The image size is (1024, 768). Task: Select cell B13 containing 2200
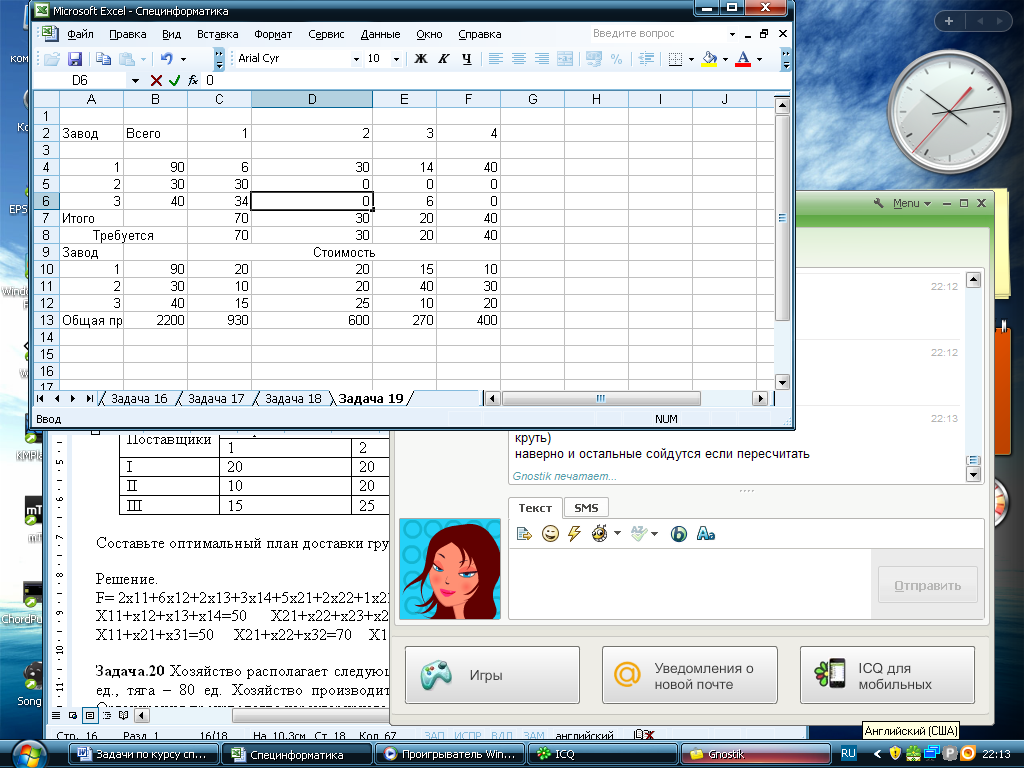(155, 320)
